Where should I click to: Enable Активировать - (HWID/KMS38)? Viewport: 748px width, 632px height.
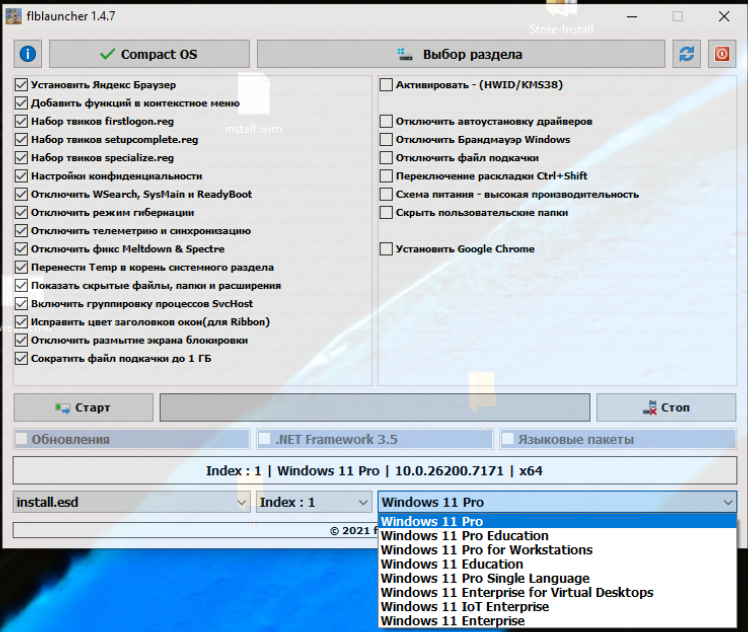(386, 85)
